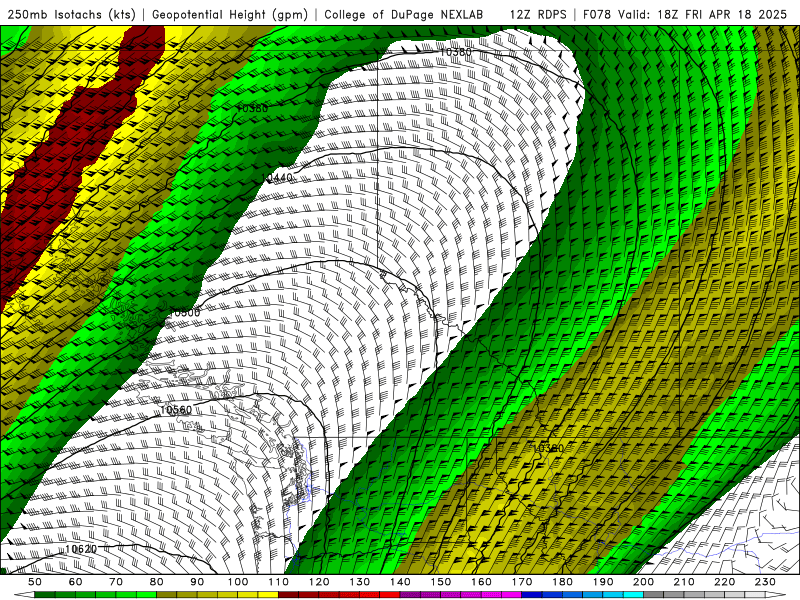
Task: Select the 10560 height contour label
Action: click(176, 410)
